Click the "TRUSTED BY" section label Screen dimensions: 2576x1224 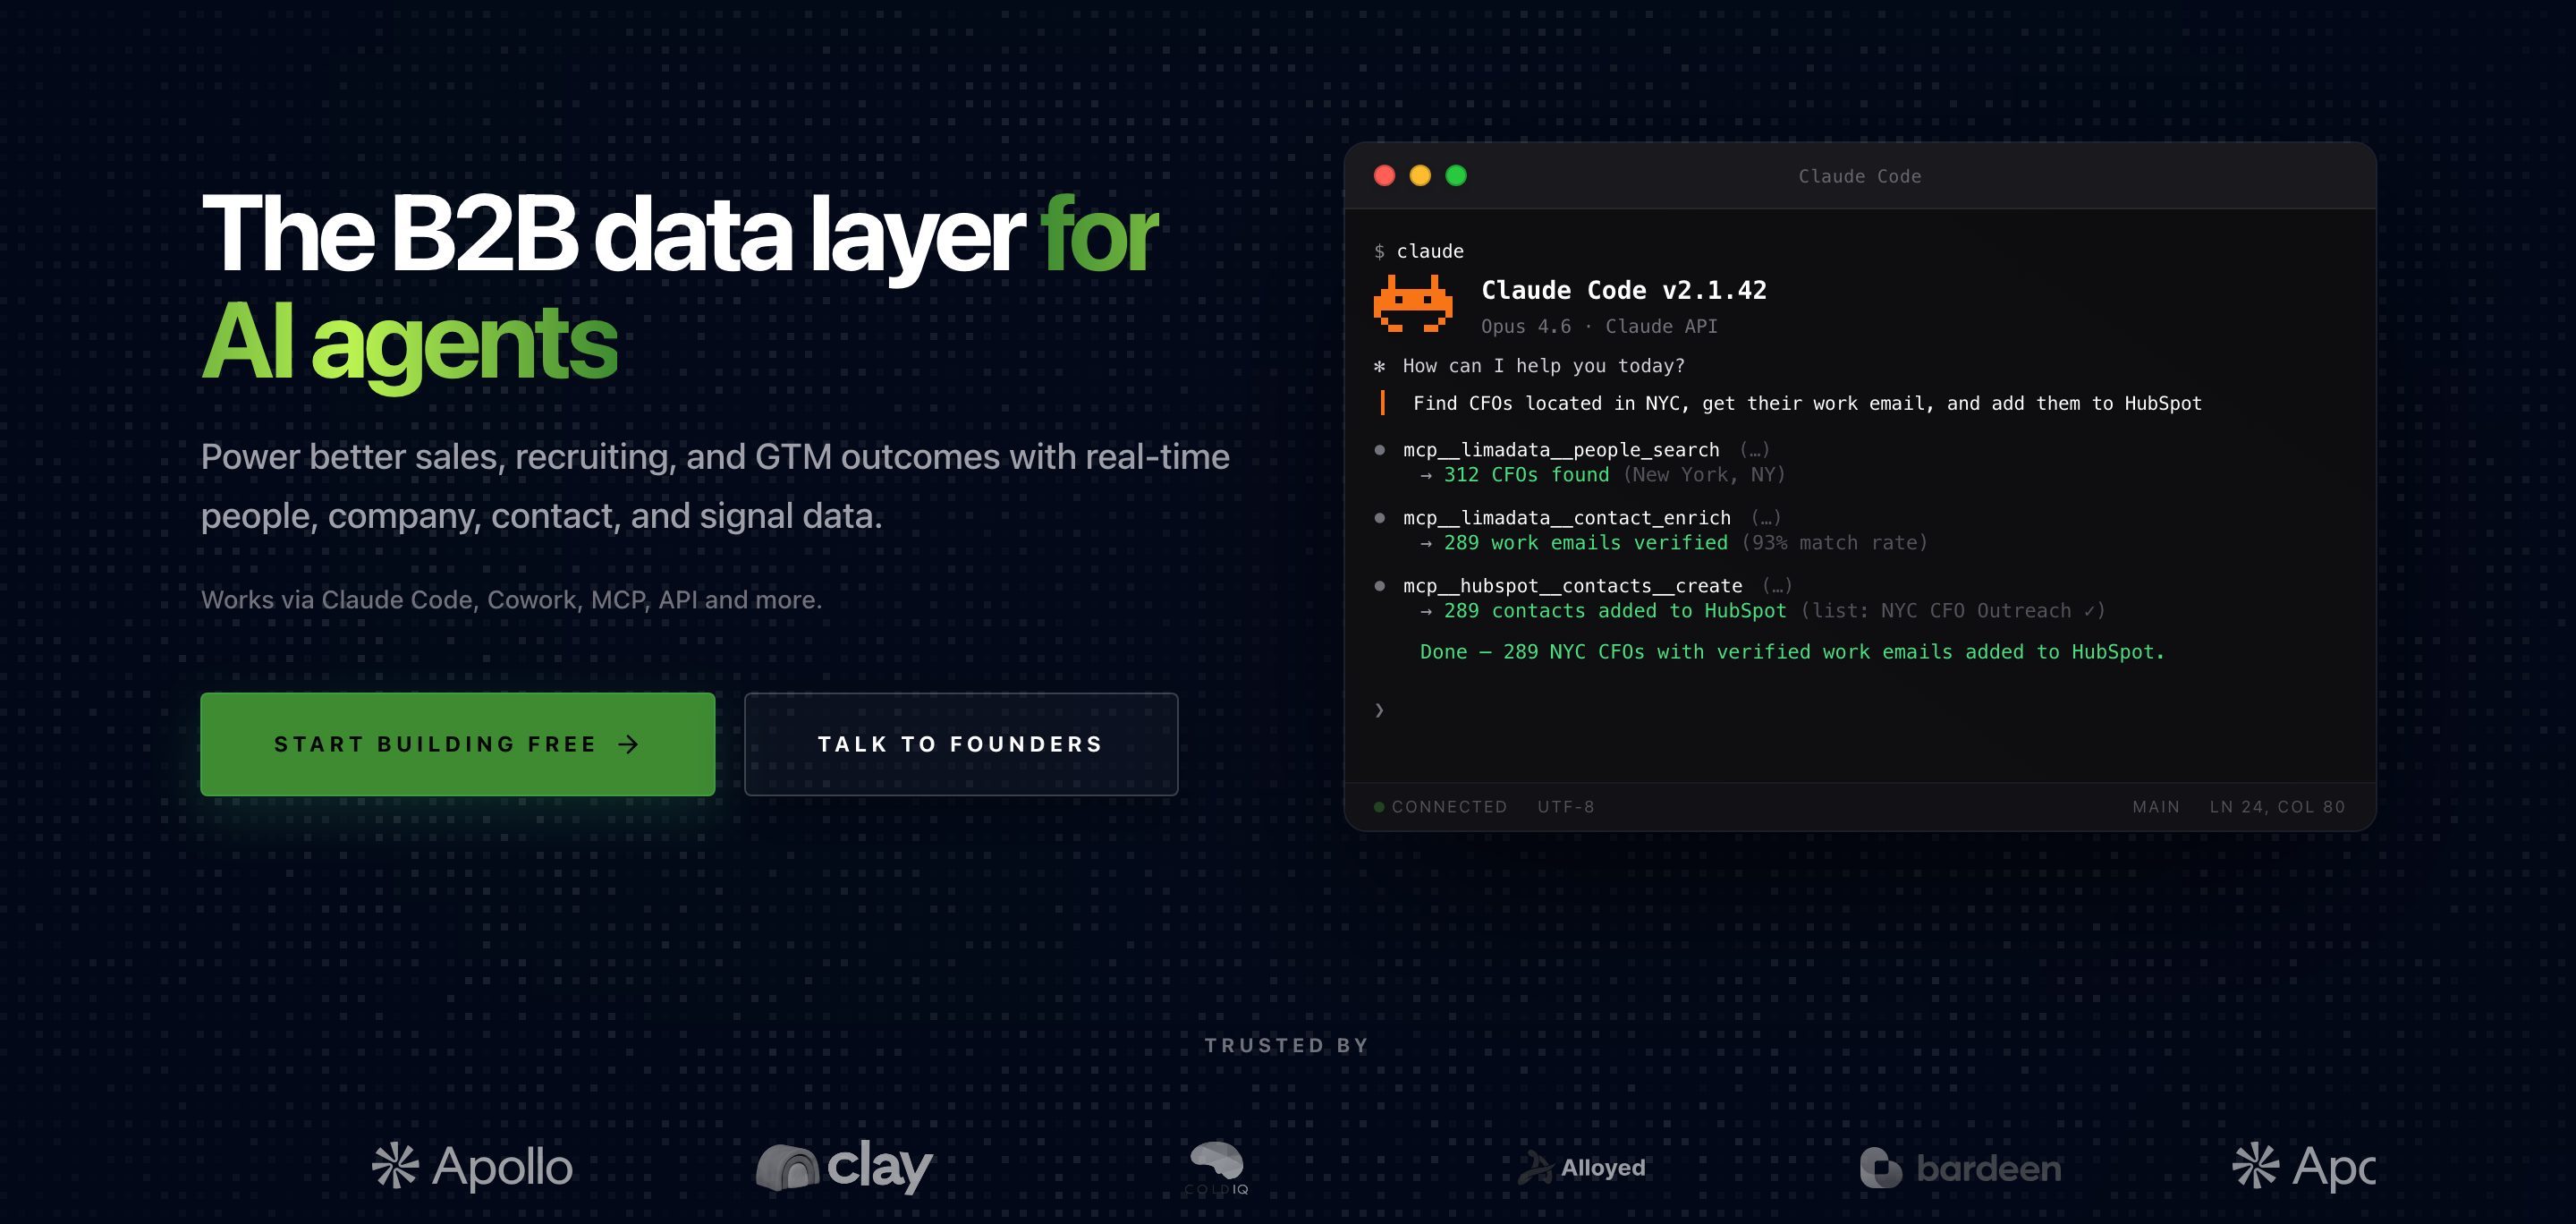[x=1287, y=1046]
